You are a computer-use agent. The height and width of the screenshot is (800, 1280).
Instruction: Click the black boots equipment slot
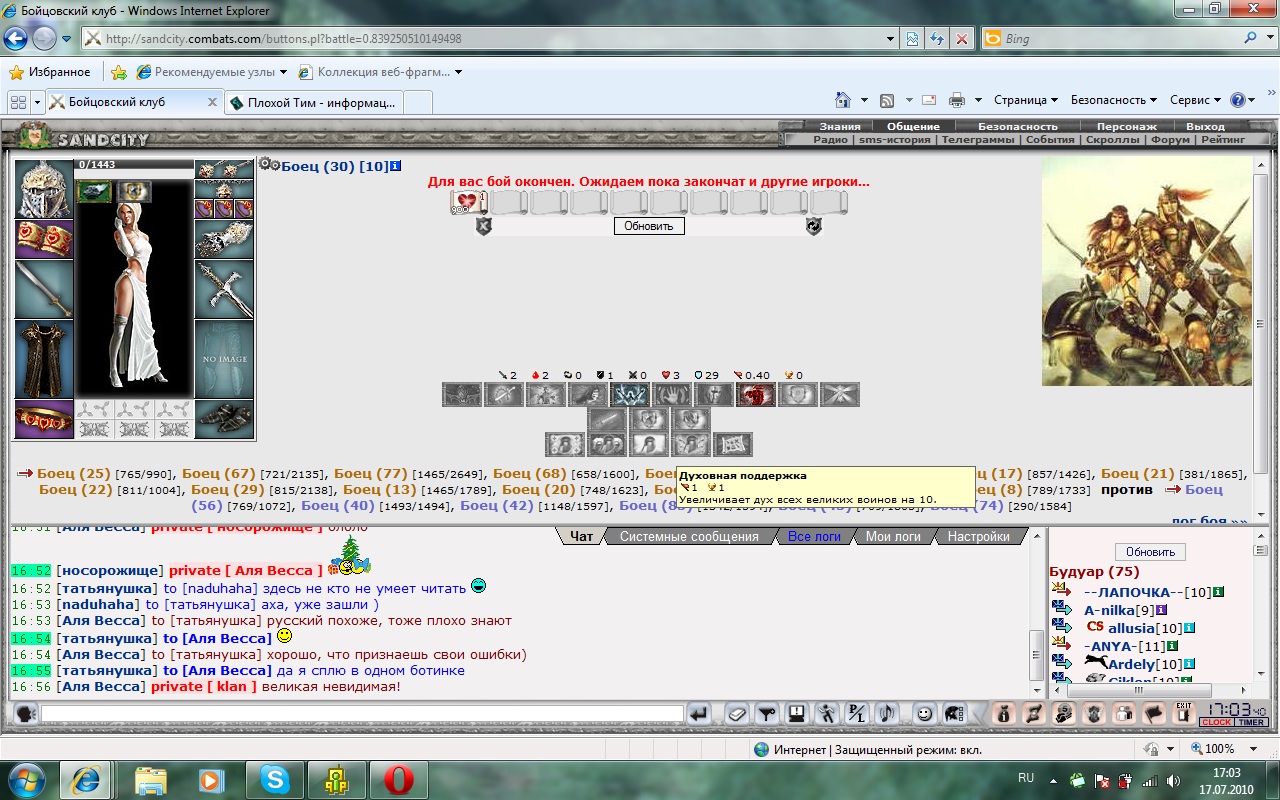(x=224, y=419)
